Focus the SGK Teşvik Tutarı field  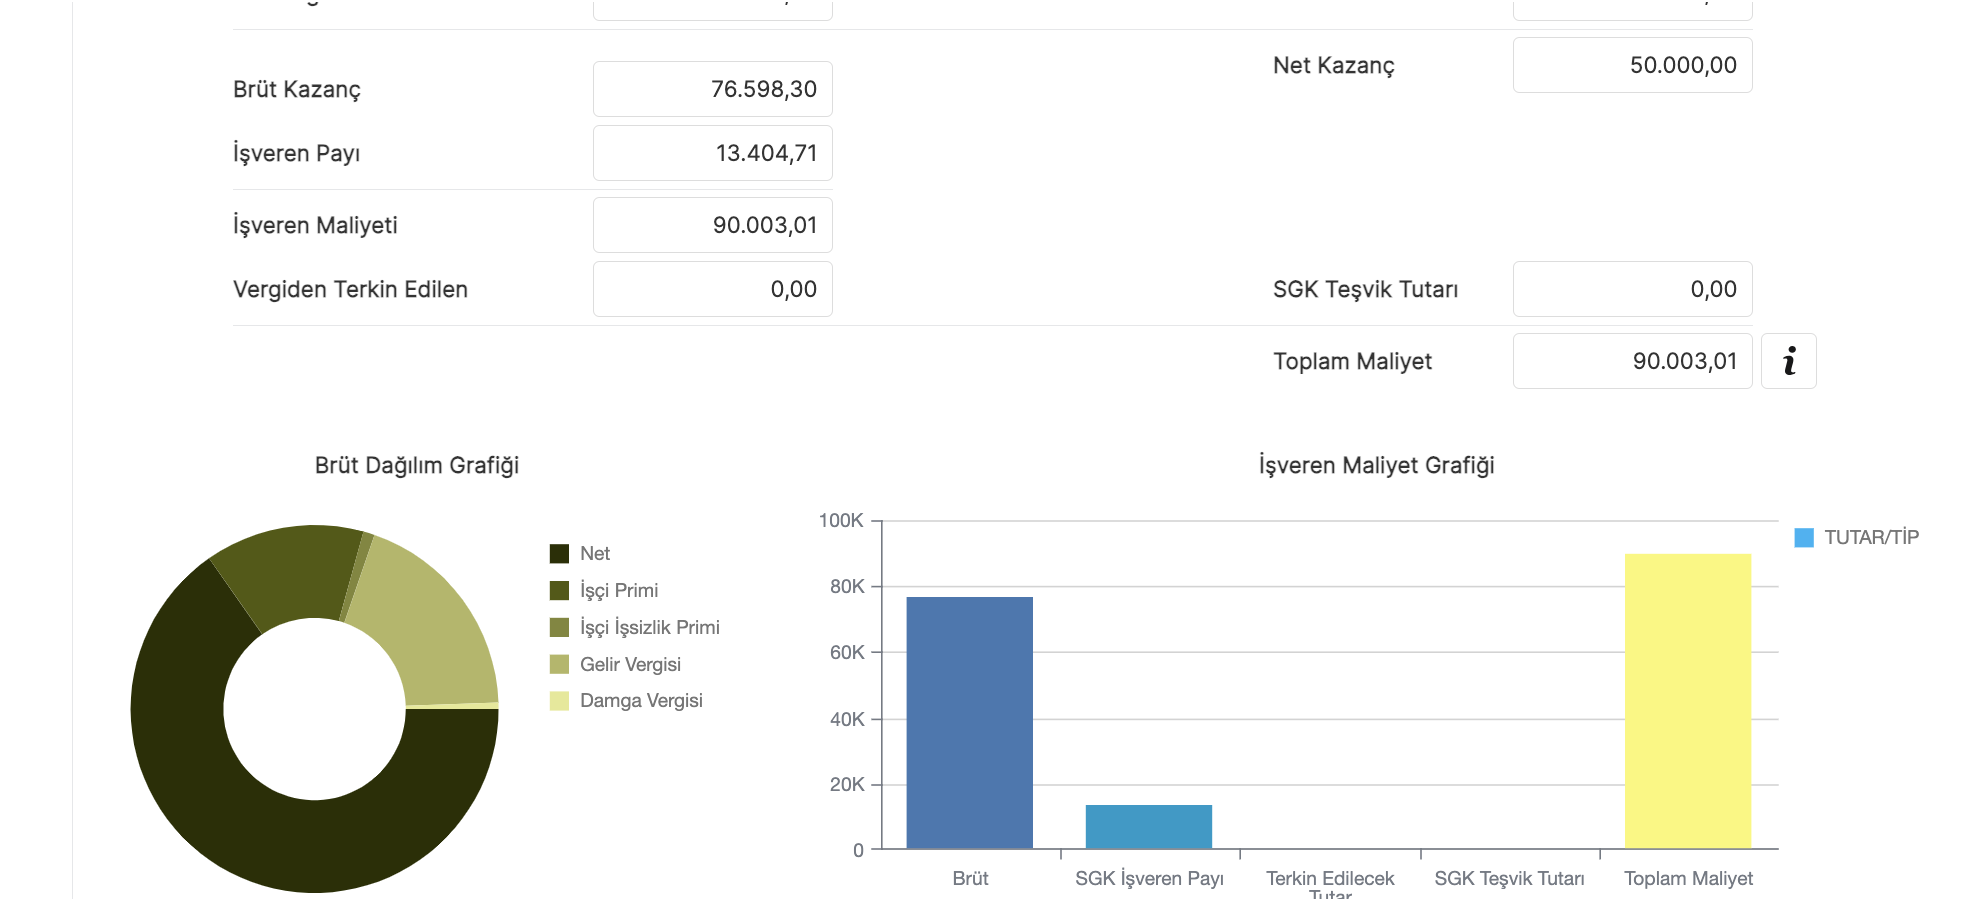pos(1633,289)
